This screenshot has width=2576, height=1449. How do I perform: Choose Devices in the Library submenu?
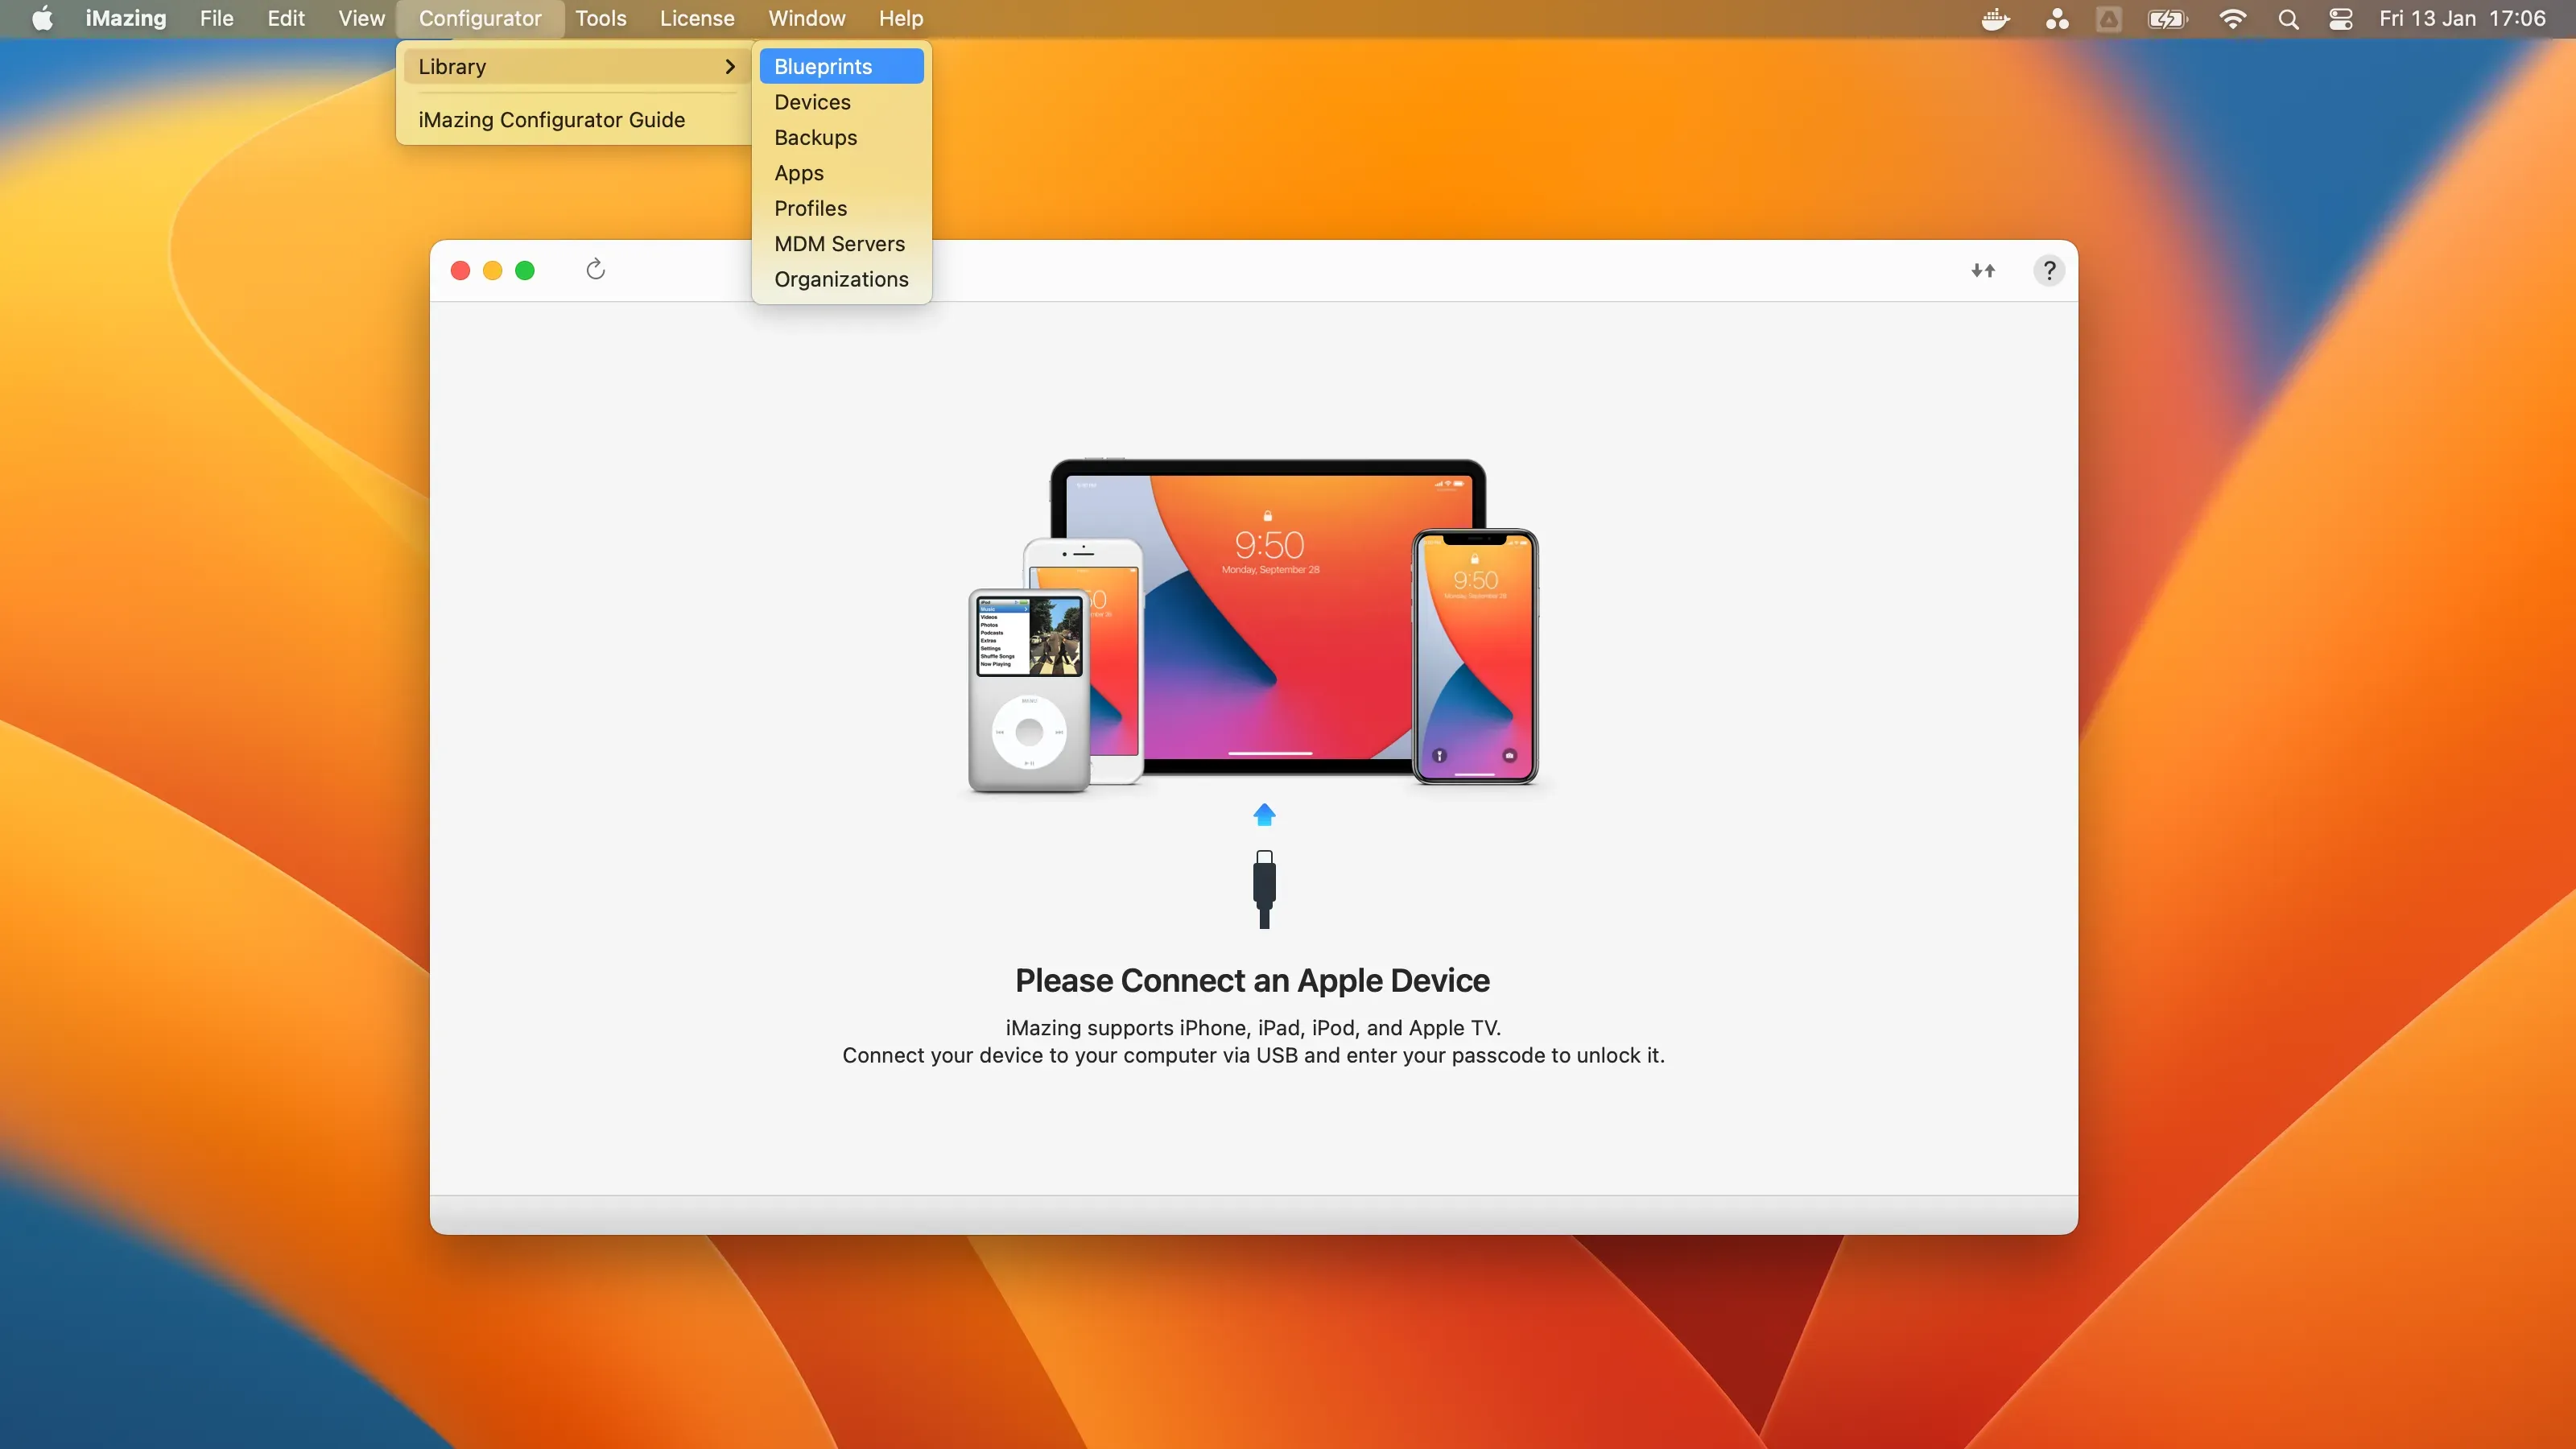tap(812, 102)
